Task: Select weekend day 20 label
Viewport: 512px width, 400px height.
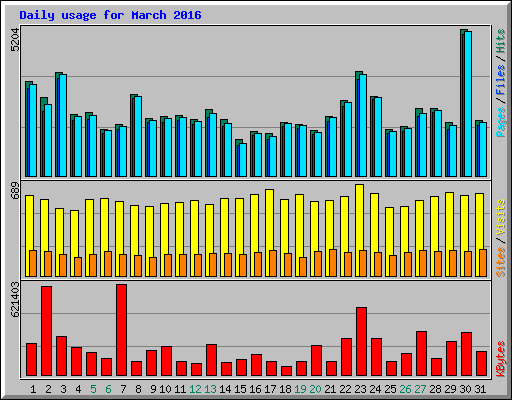Action: pyautogui.click(x=315, y=389)
